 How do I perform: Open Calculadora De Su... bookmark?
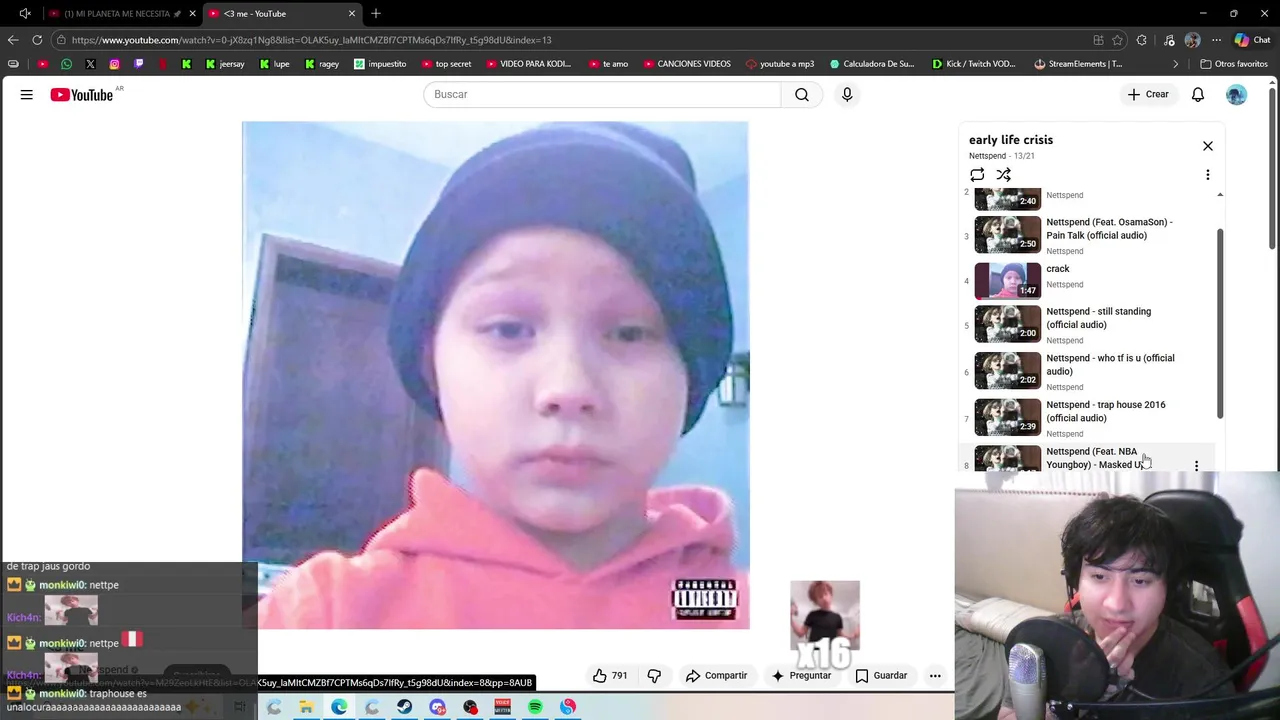coord(871,64)
